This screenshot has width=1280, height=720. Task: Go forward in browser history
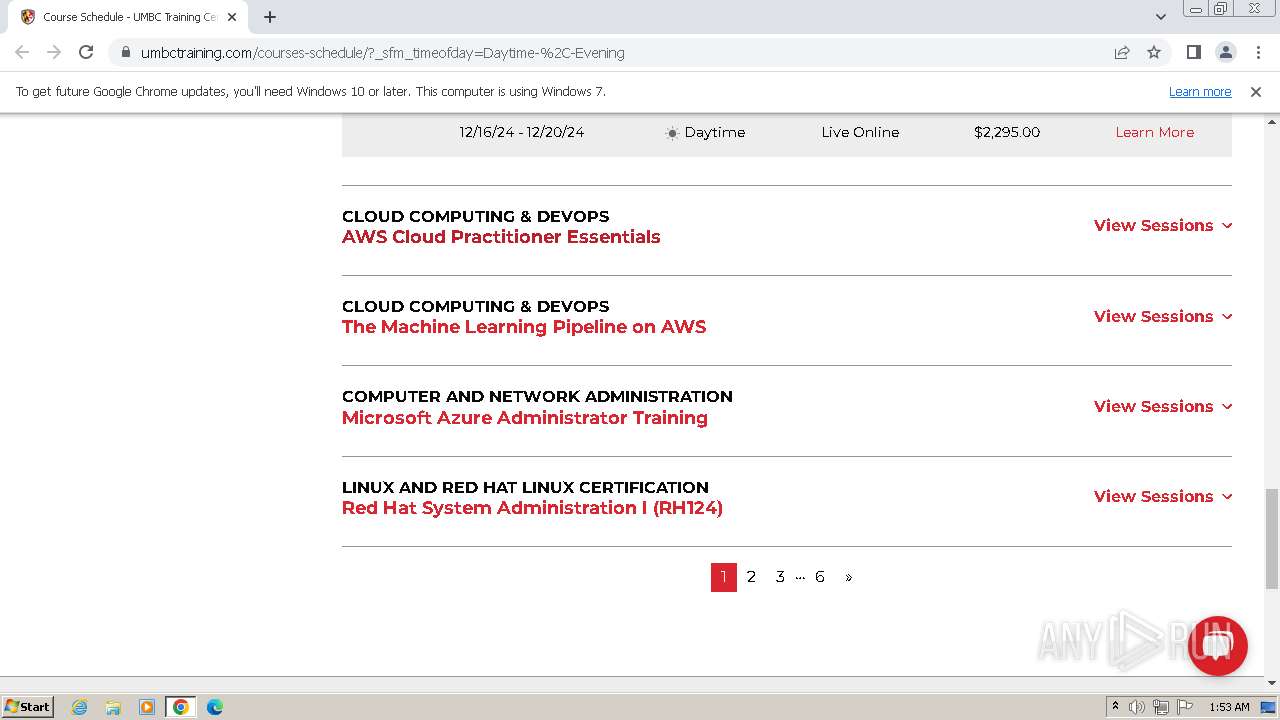[54, 52]
